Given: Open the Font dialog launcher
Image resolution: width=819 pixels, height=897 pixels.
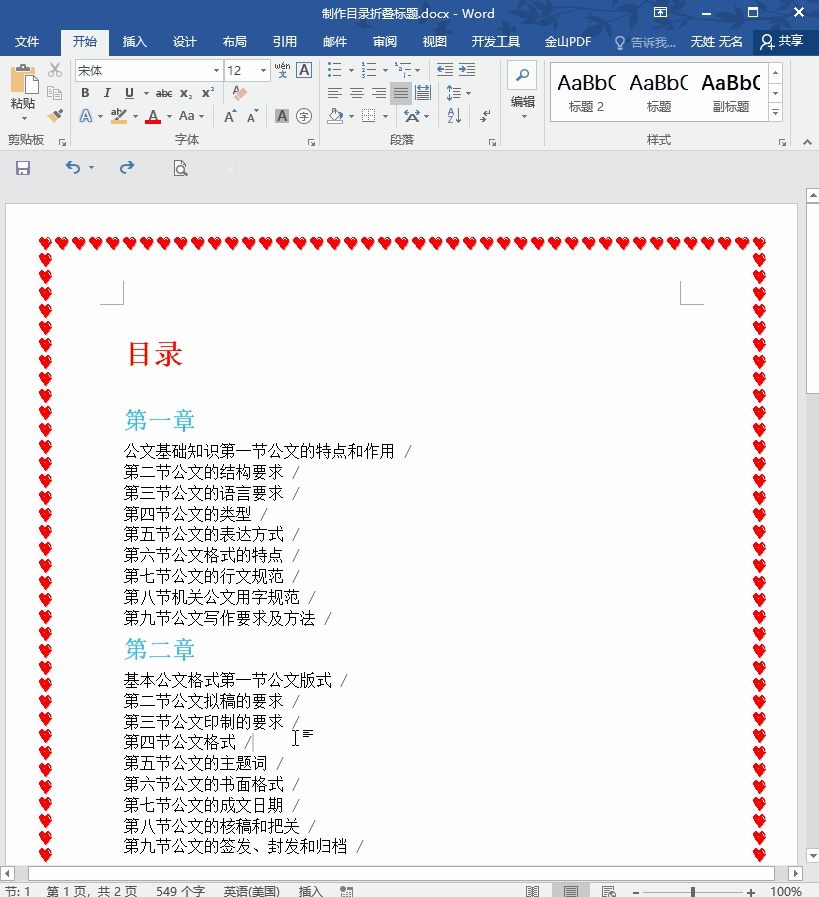Looking at the screenshot, I should click(312, 142).
